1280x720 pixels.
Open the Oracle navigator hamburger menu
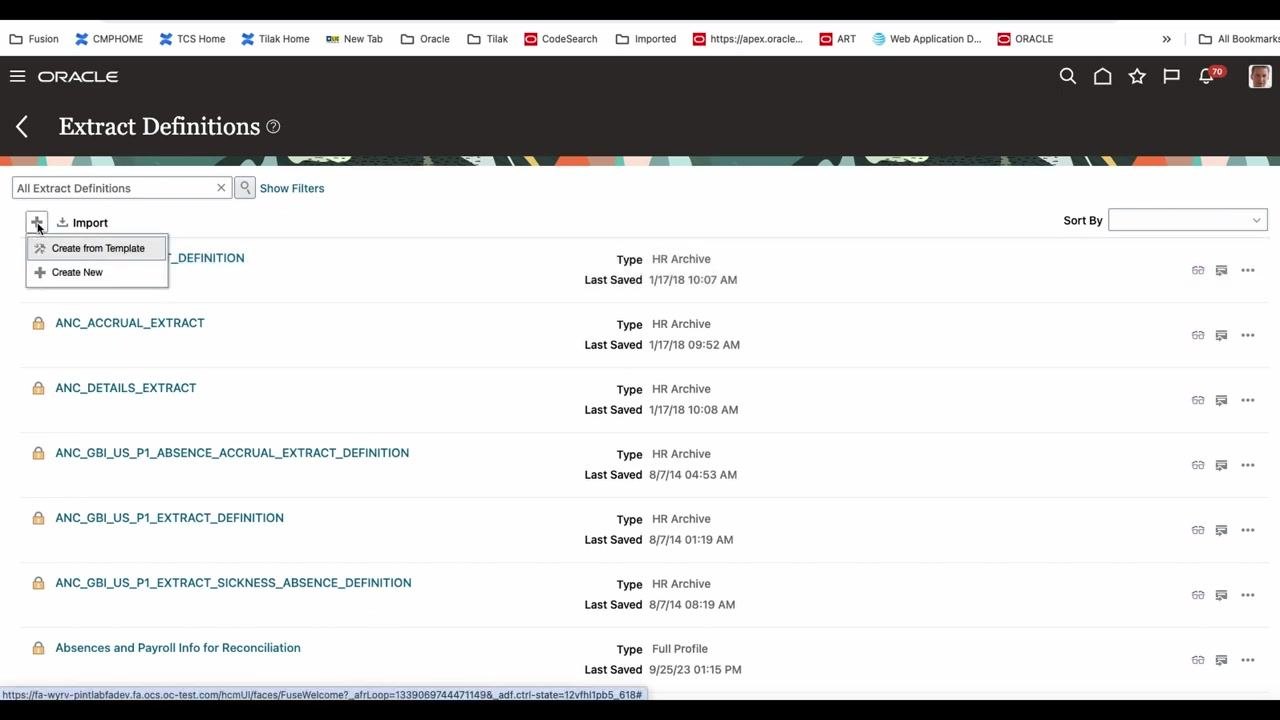(17, 76)
